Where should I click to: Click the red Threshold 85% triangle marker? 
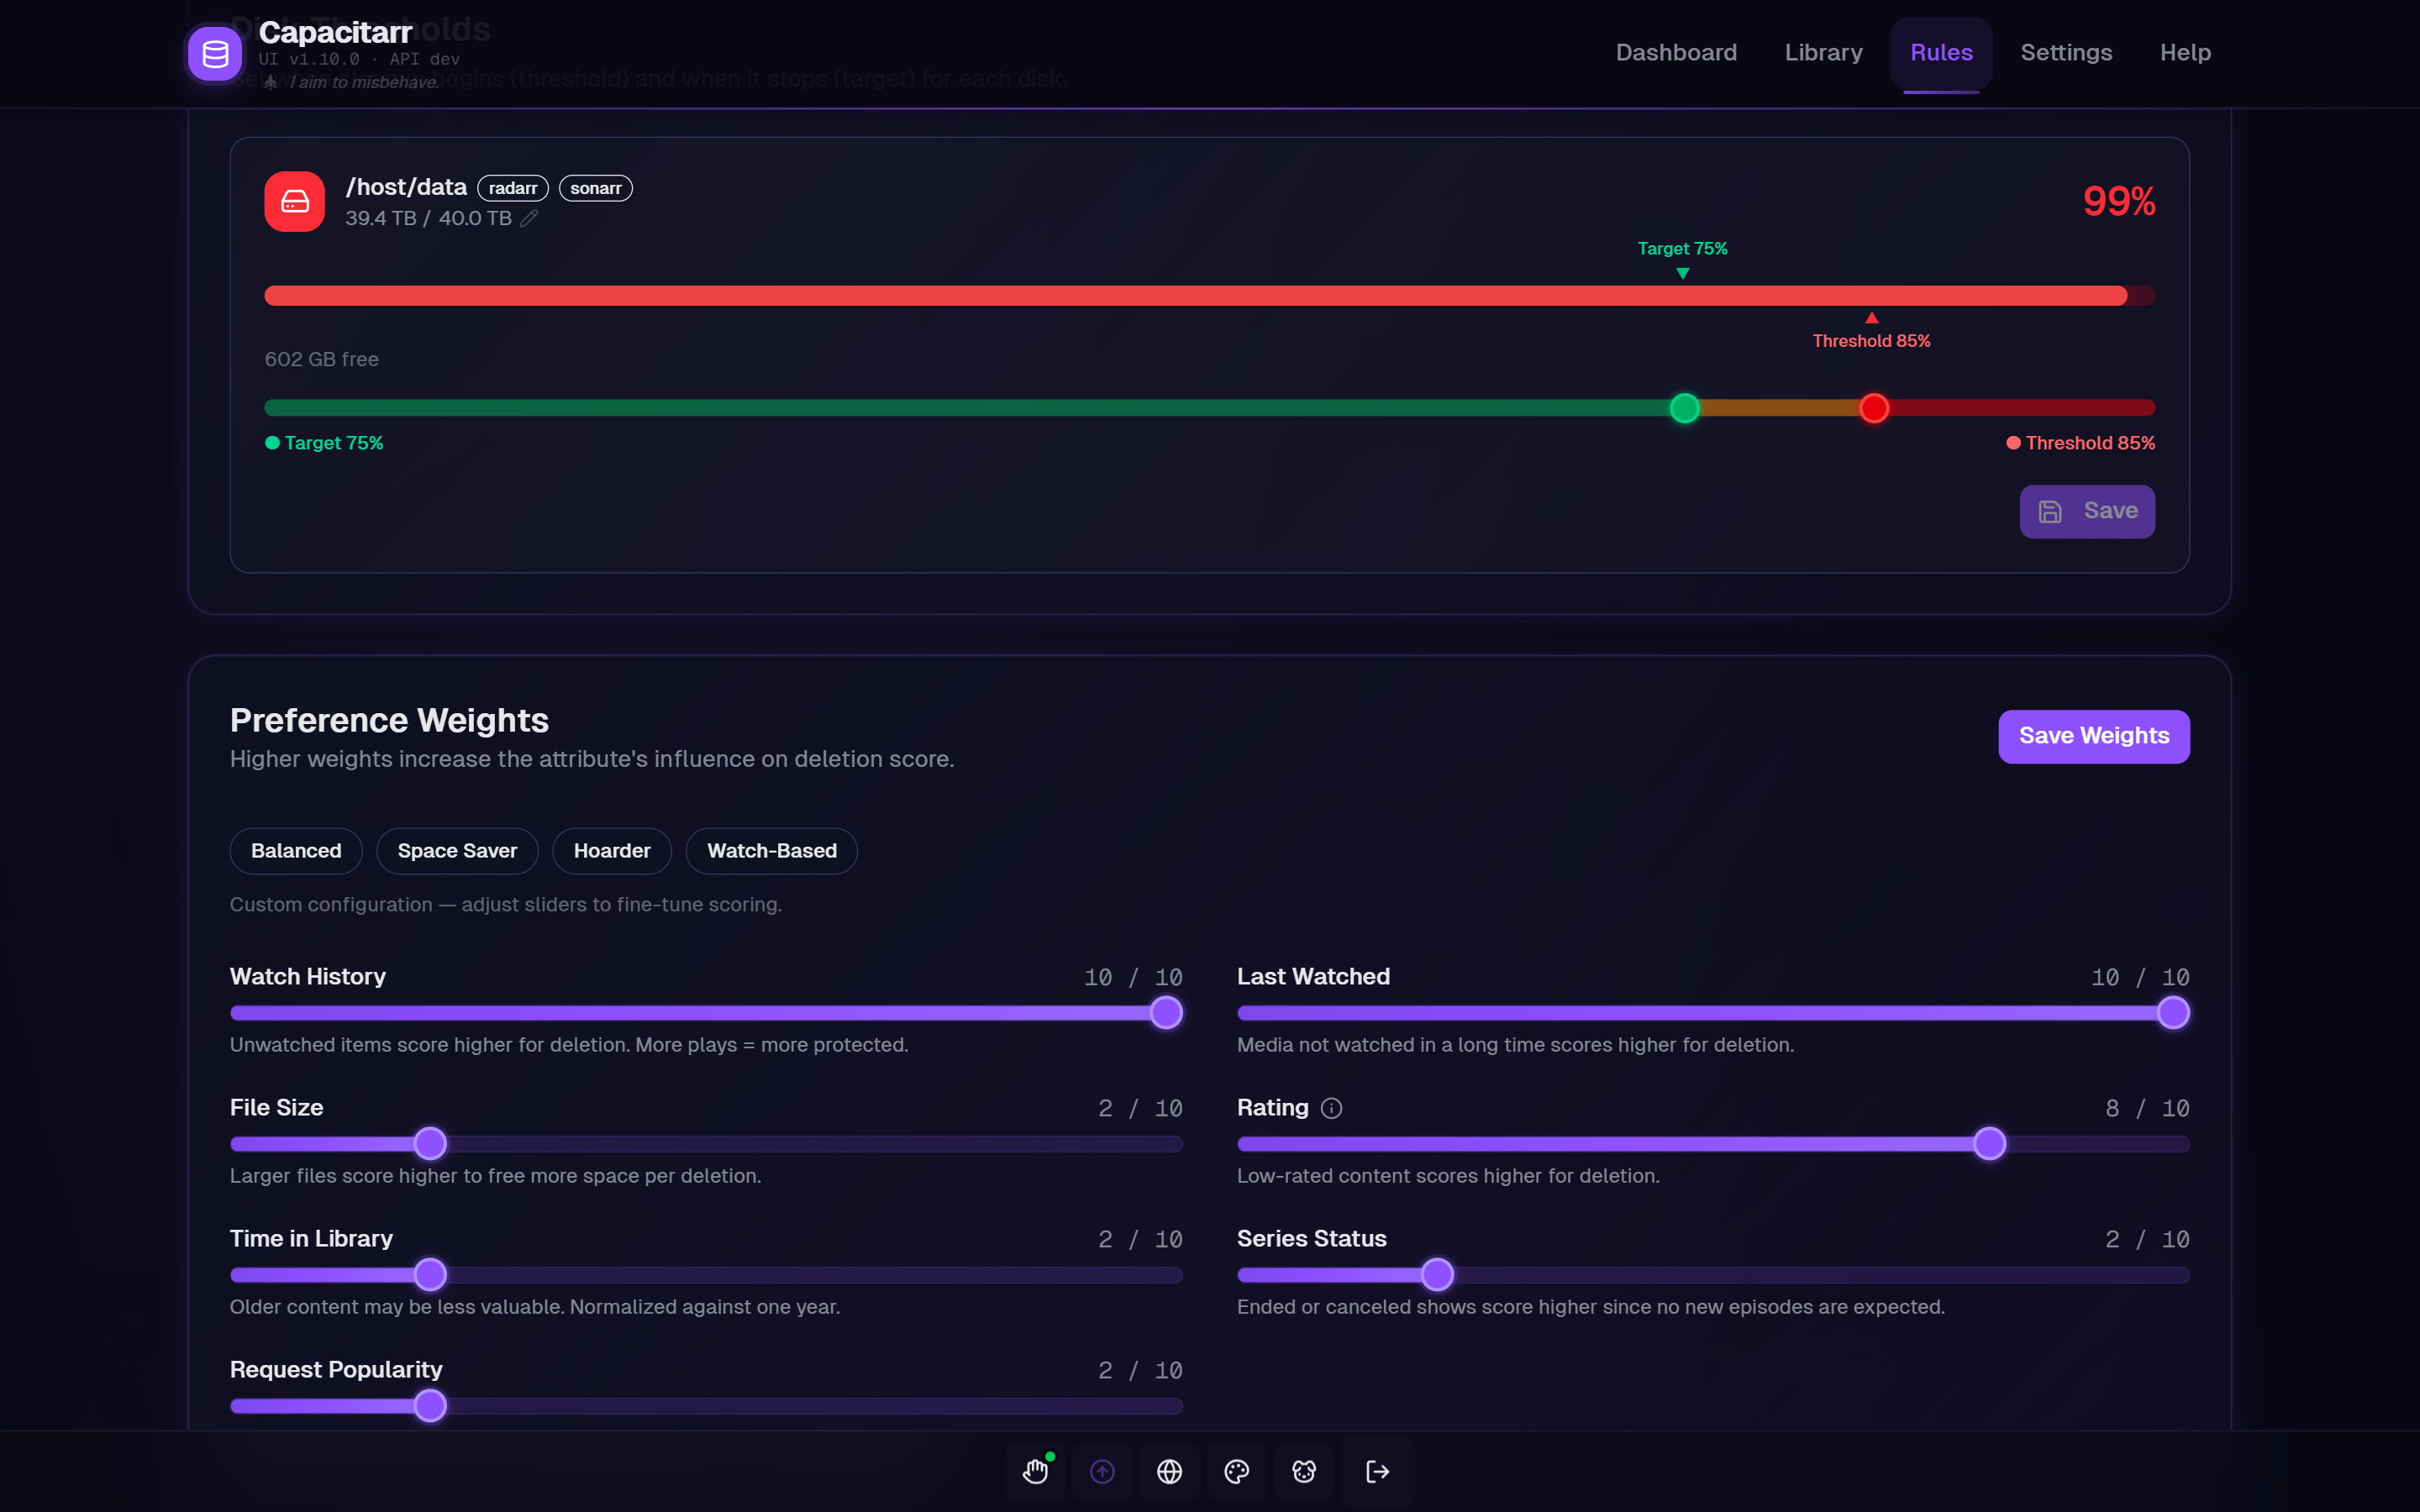(1872, 318)
